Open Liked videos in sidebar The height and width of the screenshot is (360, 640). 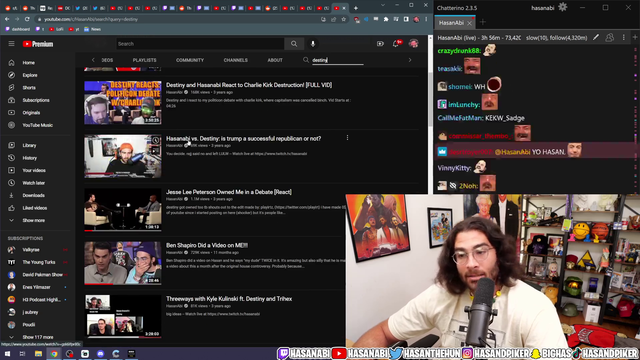point(36,208)
